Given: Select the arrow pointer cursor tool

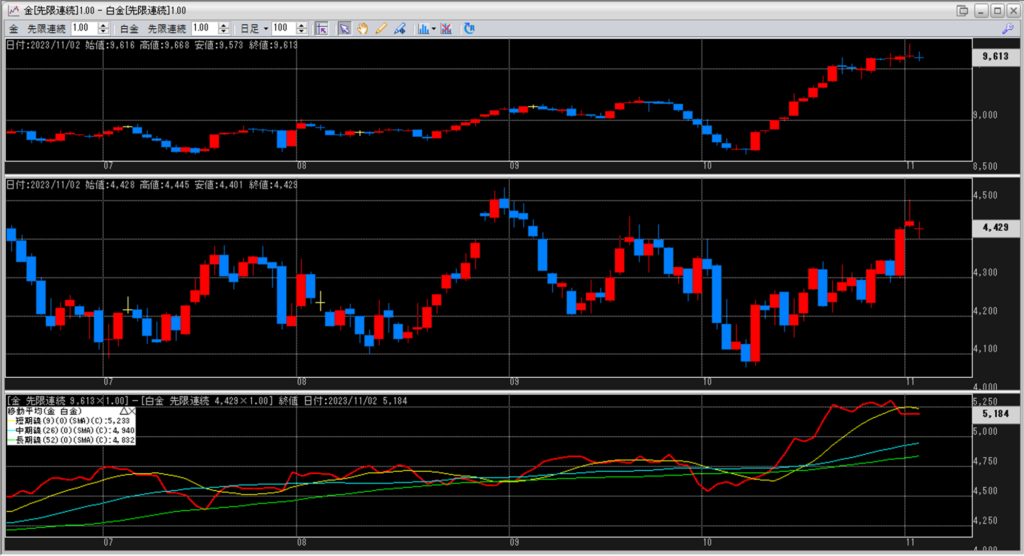Looking at the screenshot, I should coord(344,28).
